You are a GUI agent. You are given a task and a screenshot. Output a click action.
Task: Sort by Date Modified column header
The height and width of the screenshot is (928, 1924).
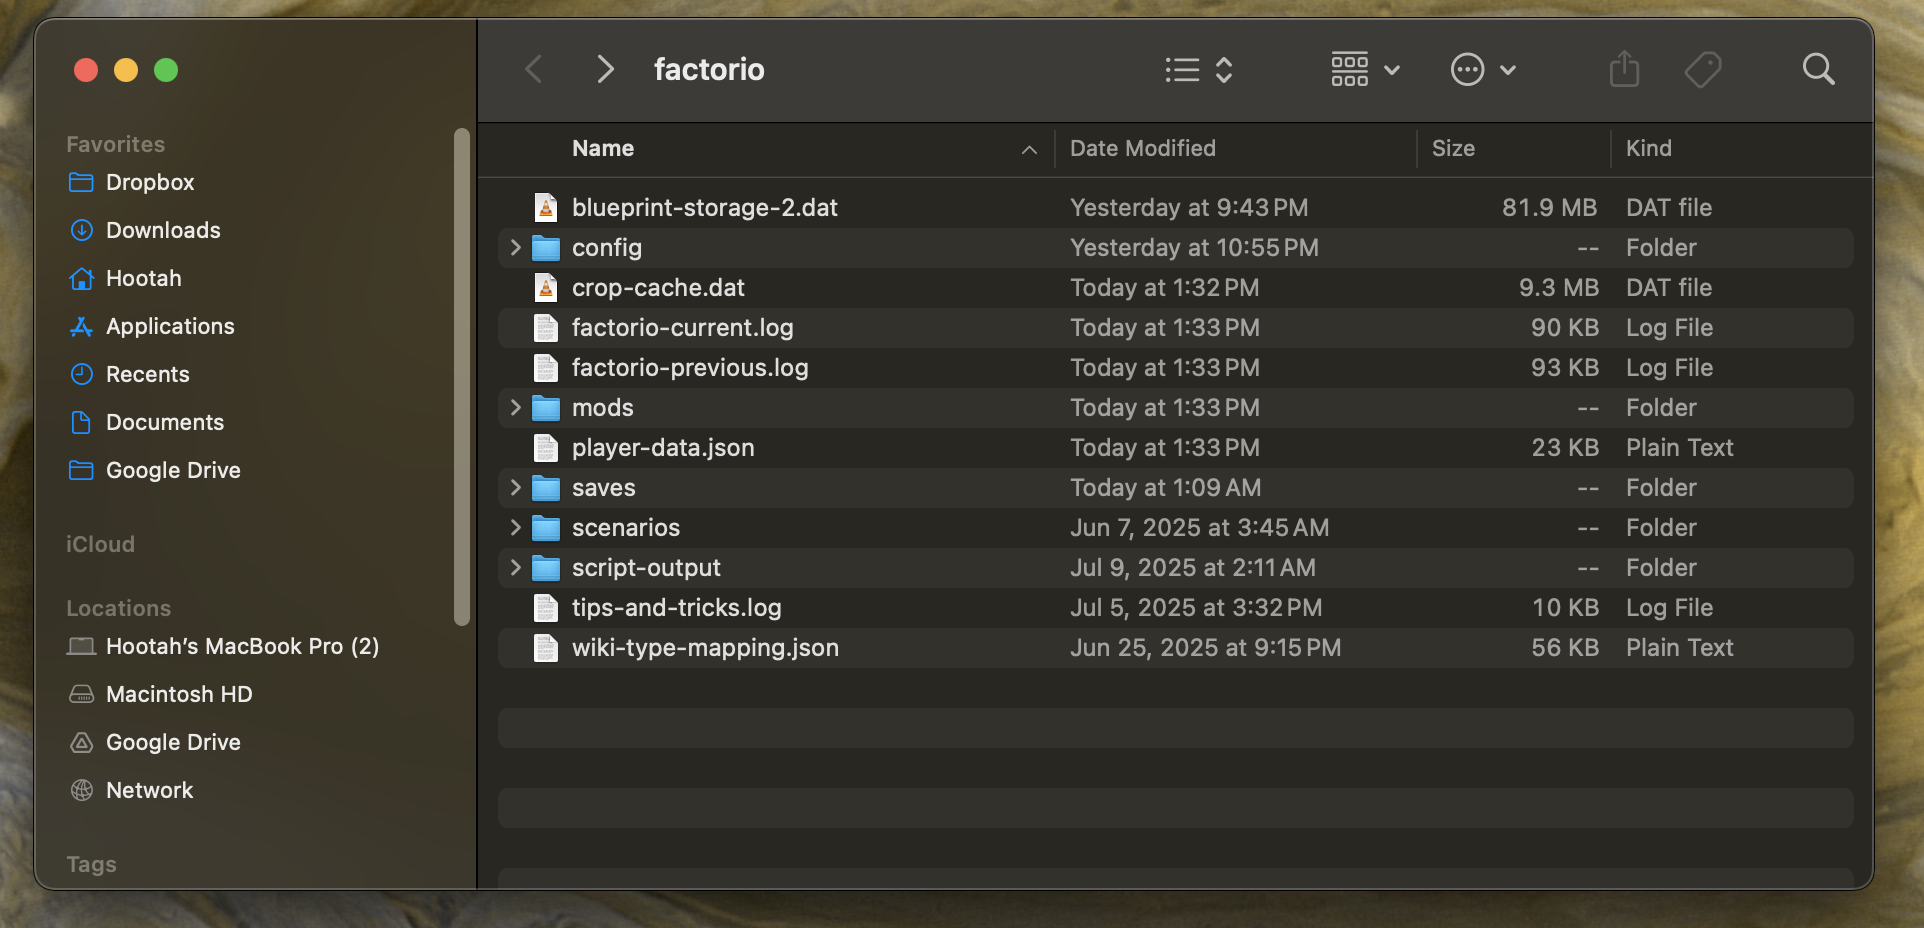click(x=1143, y=148)
